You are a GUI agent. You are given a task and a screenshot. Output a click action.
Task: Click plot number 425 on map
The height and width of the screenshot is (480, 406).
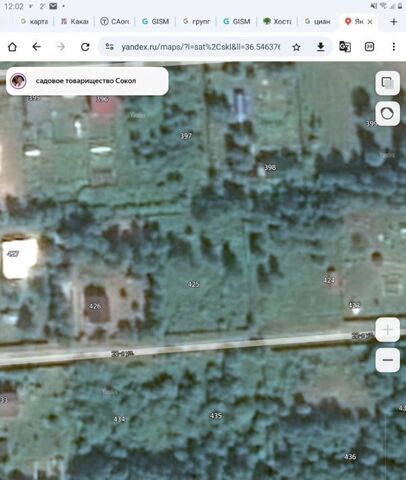coord(194,284)
